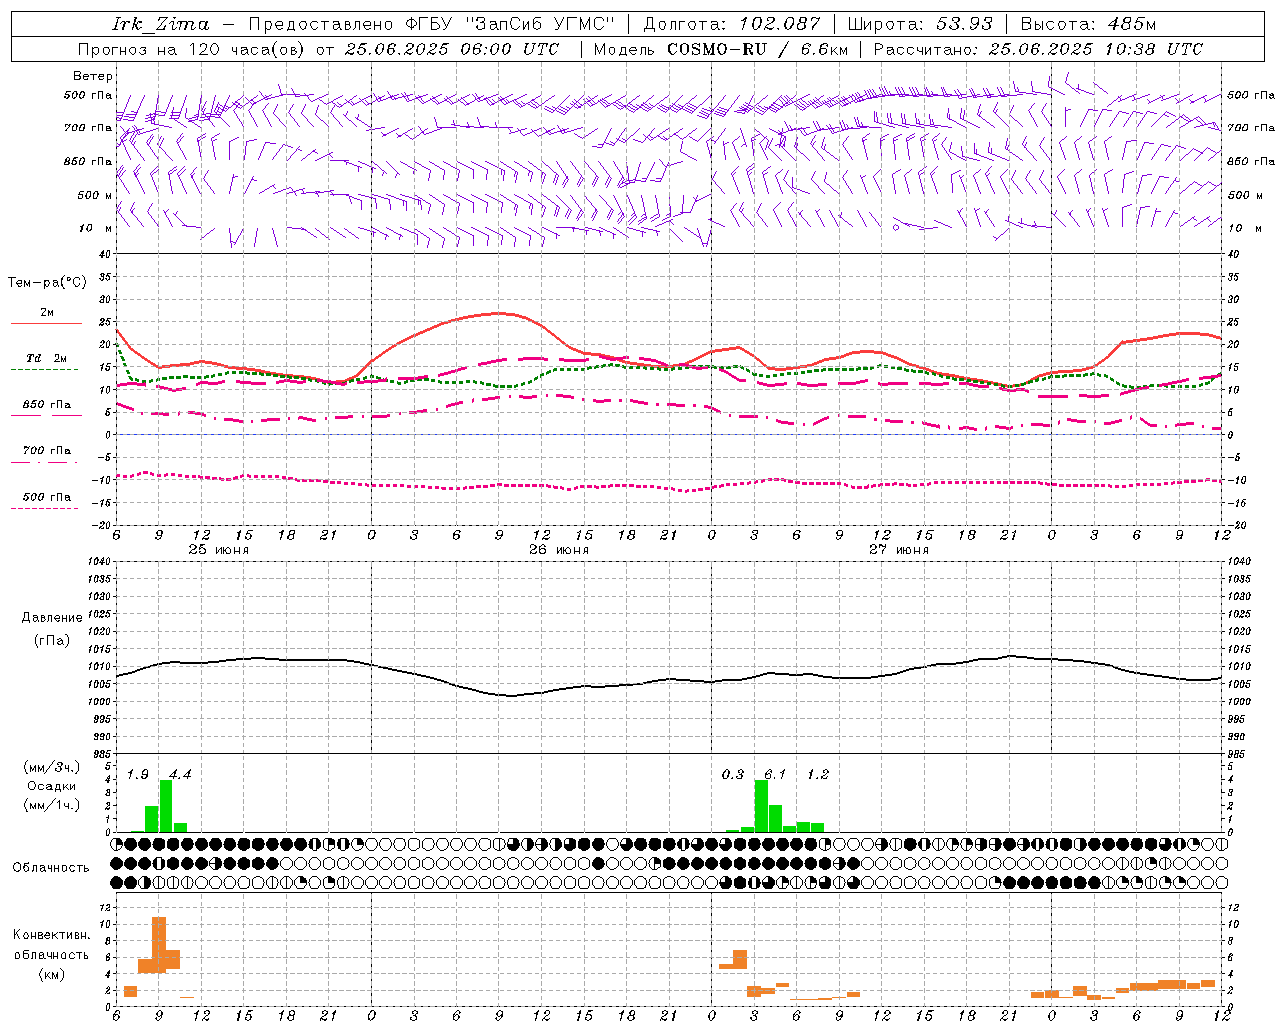Click the (км) unit under convective cloud label
This screenshot has width=1280, height=1024.
[51, 974]
